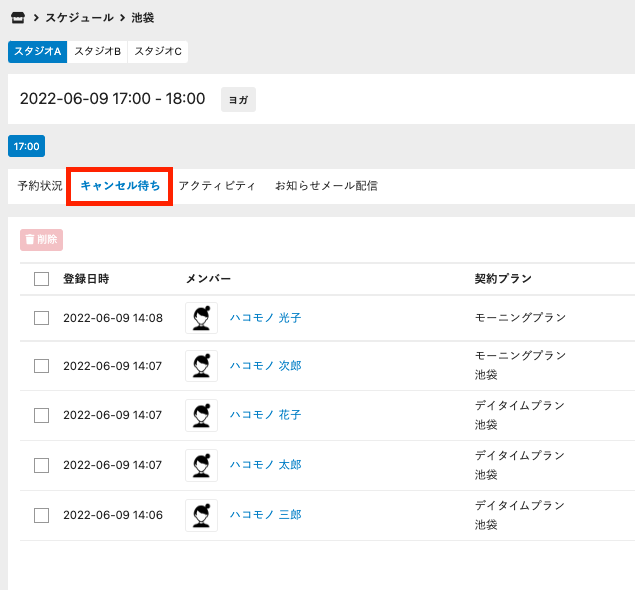The height and width of the screenshot is (590, 635).
Task: Click avatar icon of ハコモノ 次郎
Action: coord(201,366)
